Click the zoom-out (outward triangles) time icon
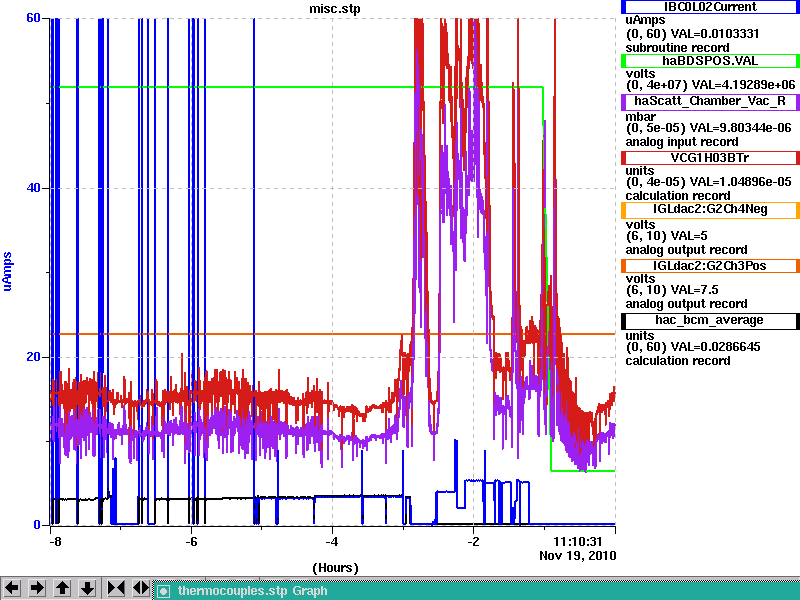The width and height of the screenshot is (800, 600). [141, 588]
